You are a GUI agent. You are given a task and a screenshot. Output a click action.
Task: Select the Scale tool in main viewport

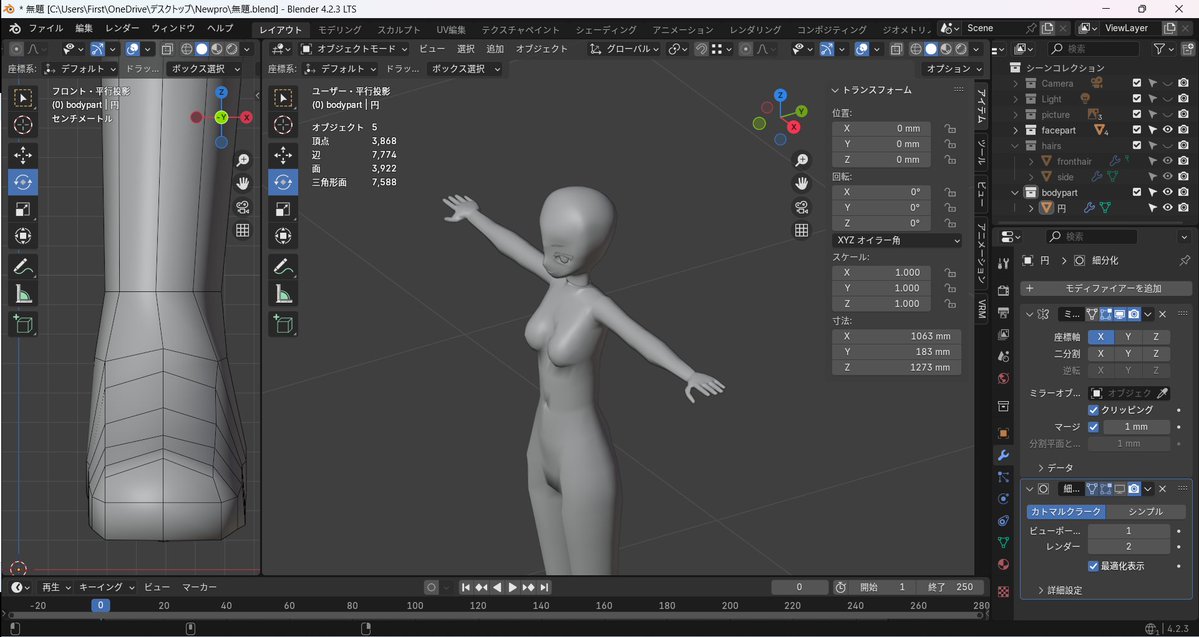click(283, 209)
